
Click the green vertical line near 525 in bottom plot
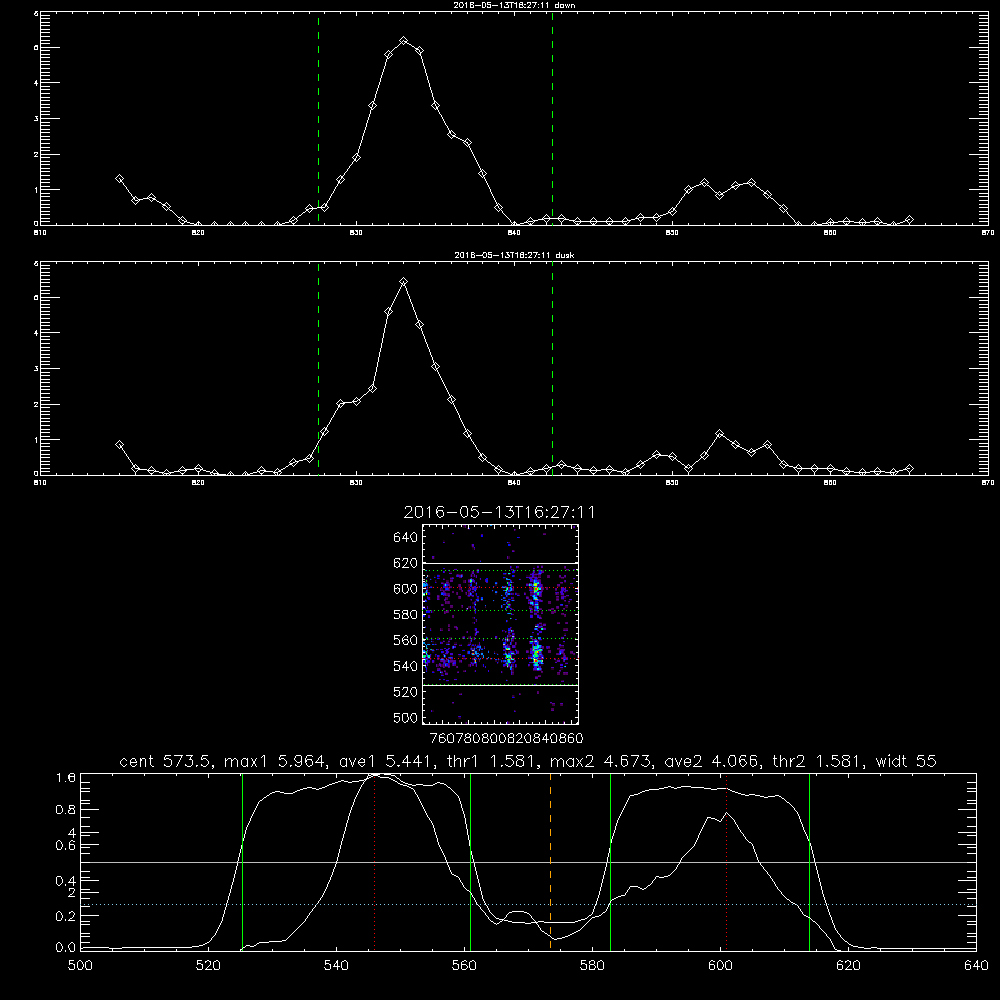click(242, 862)
